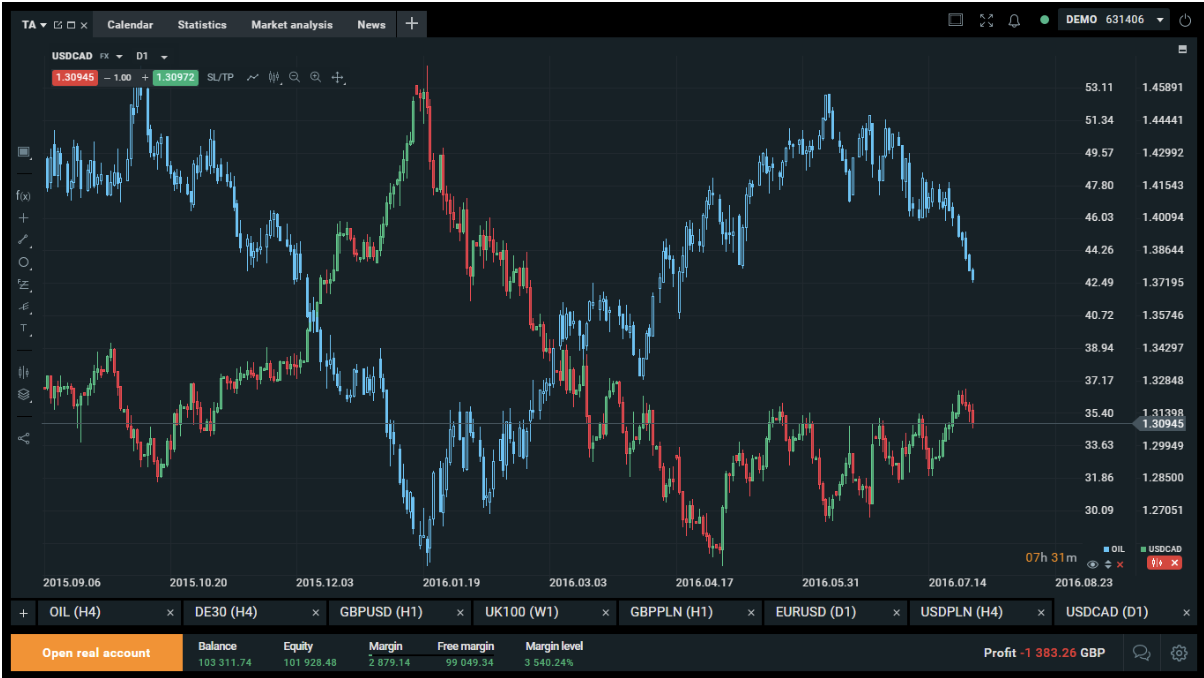The image size is (1204, 678).
Task: Click the 1.00 trade volume field
Action: [x=124, y=77]
